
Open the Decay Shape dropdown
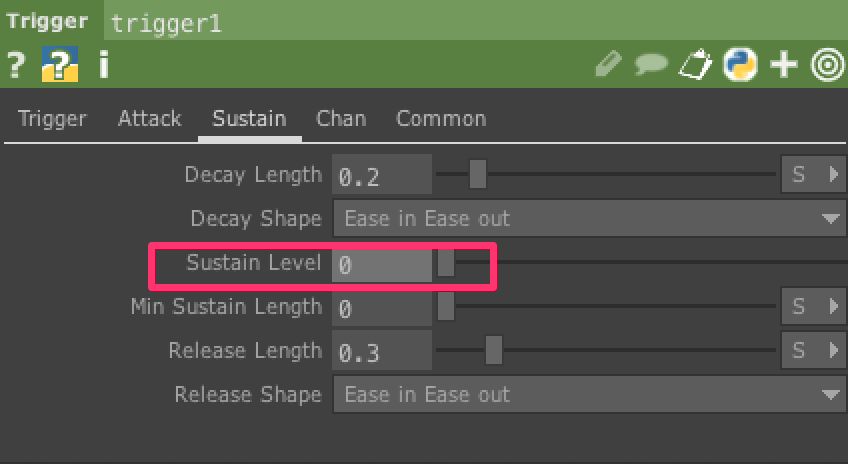click(590, 219)
